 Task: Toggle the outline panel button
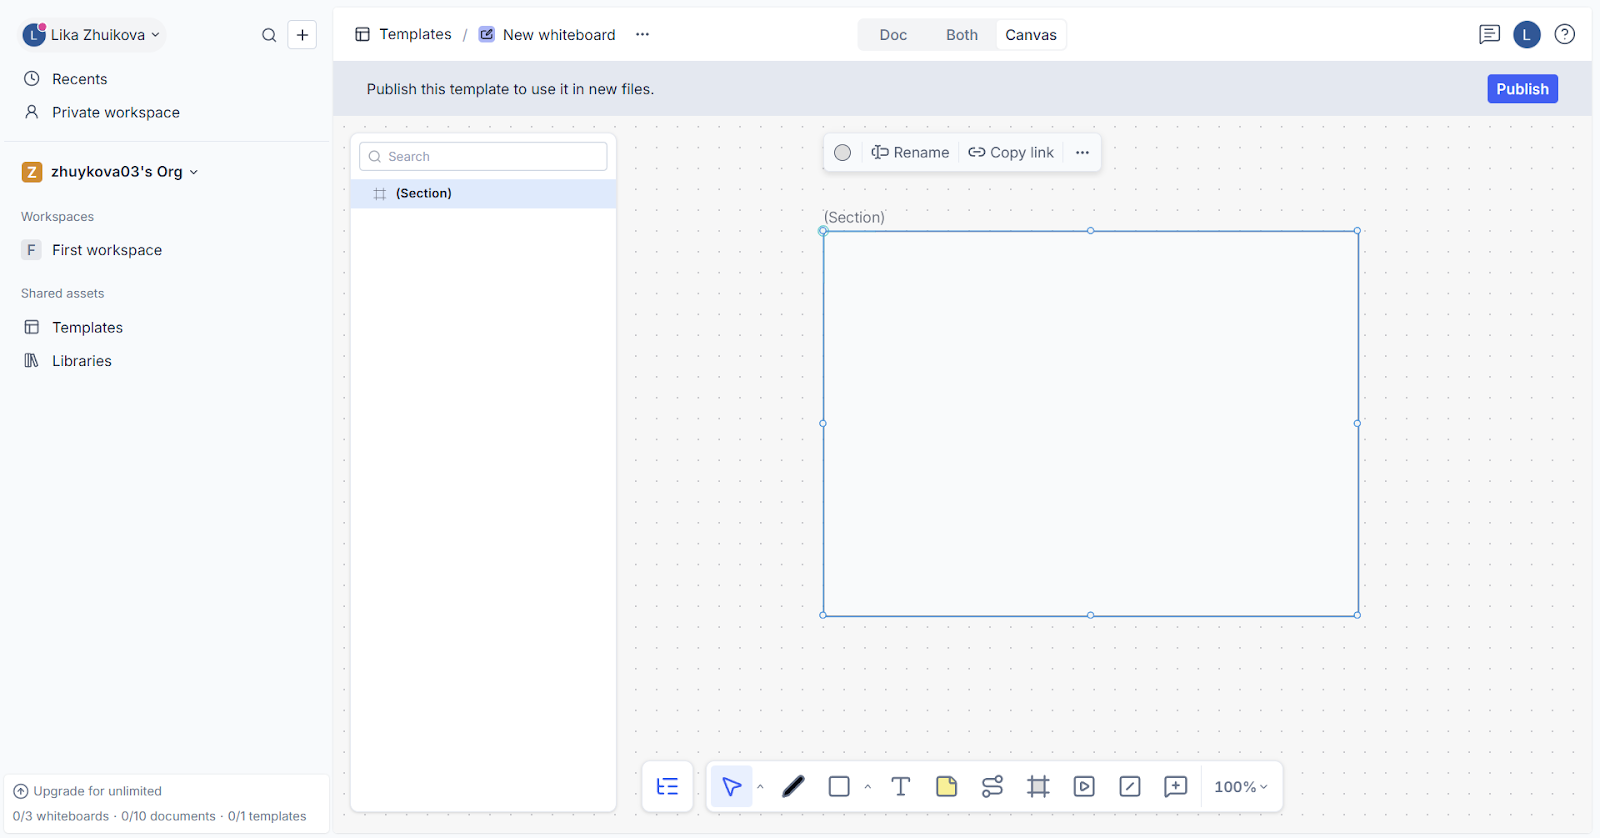coord(667,787)
